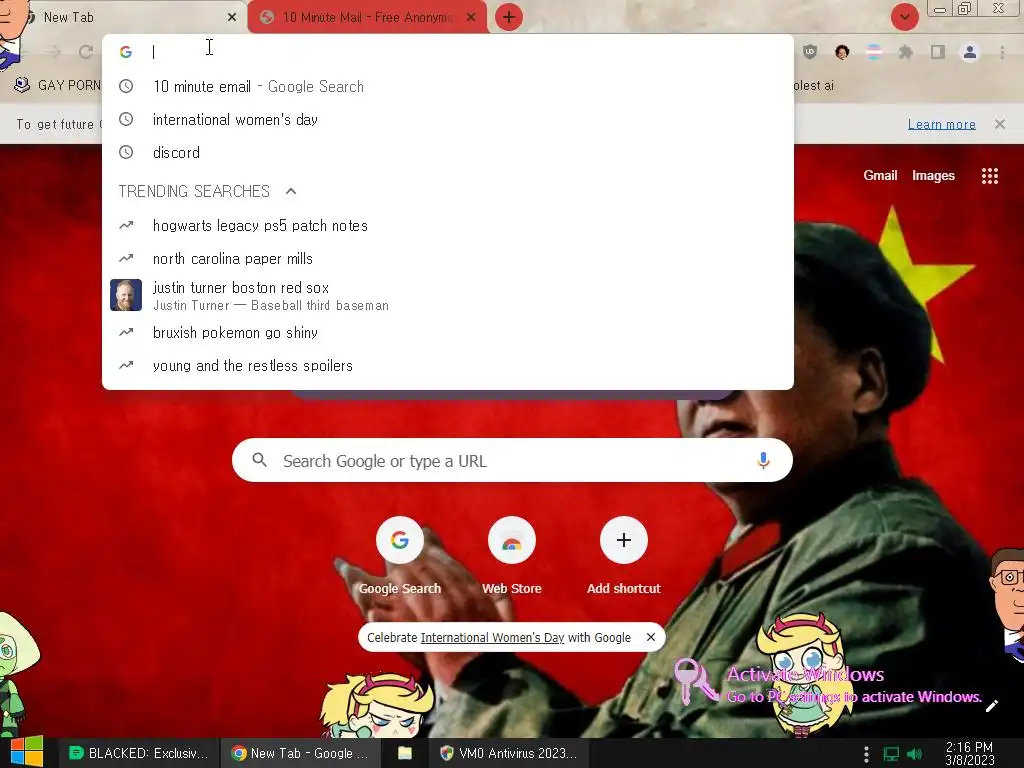The height and width of the screenshot is (768, 1024).
Task: Select '10 minute email' suggestion
Action: click(x=448, y=86)
